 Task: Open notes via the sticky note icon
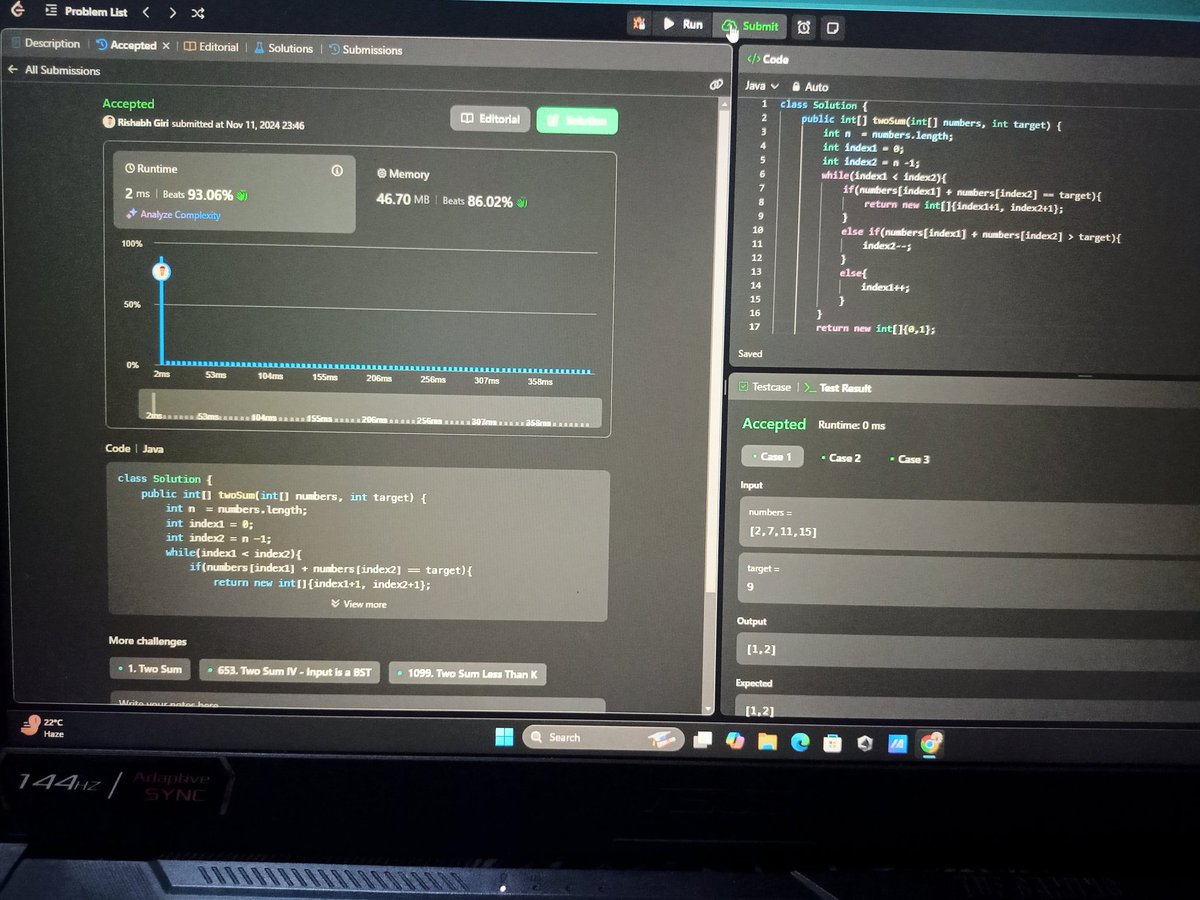(x=832, y=28)
